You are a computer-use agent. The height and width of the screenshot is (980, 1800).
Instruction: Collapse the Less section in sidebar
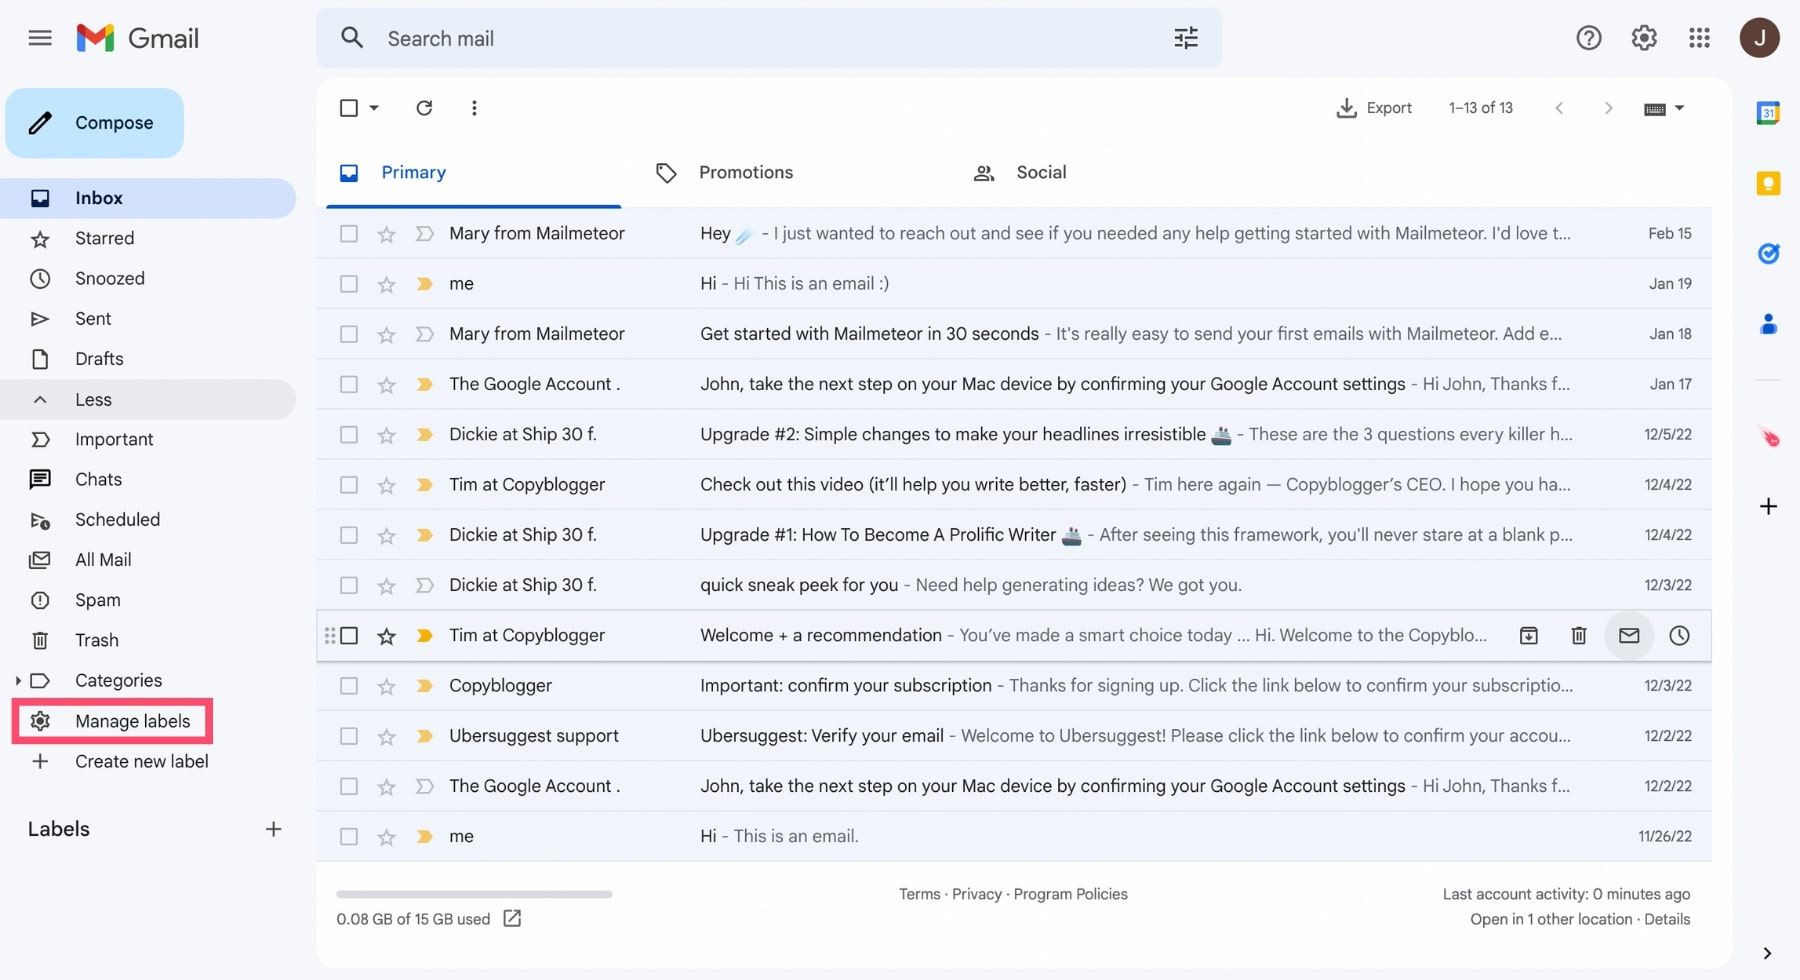(148, 399)
